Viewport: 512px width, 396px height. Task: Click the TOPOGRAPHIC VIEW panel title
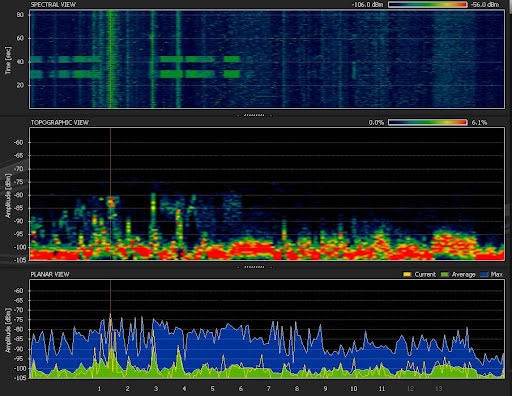click(60, 122)
